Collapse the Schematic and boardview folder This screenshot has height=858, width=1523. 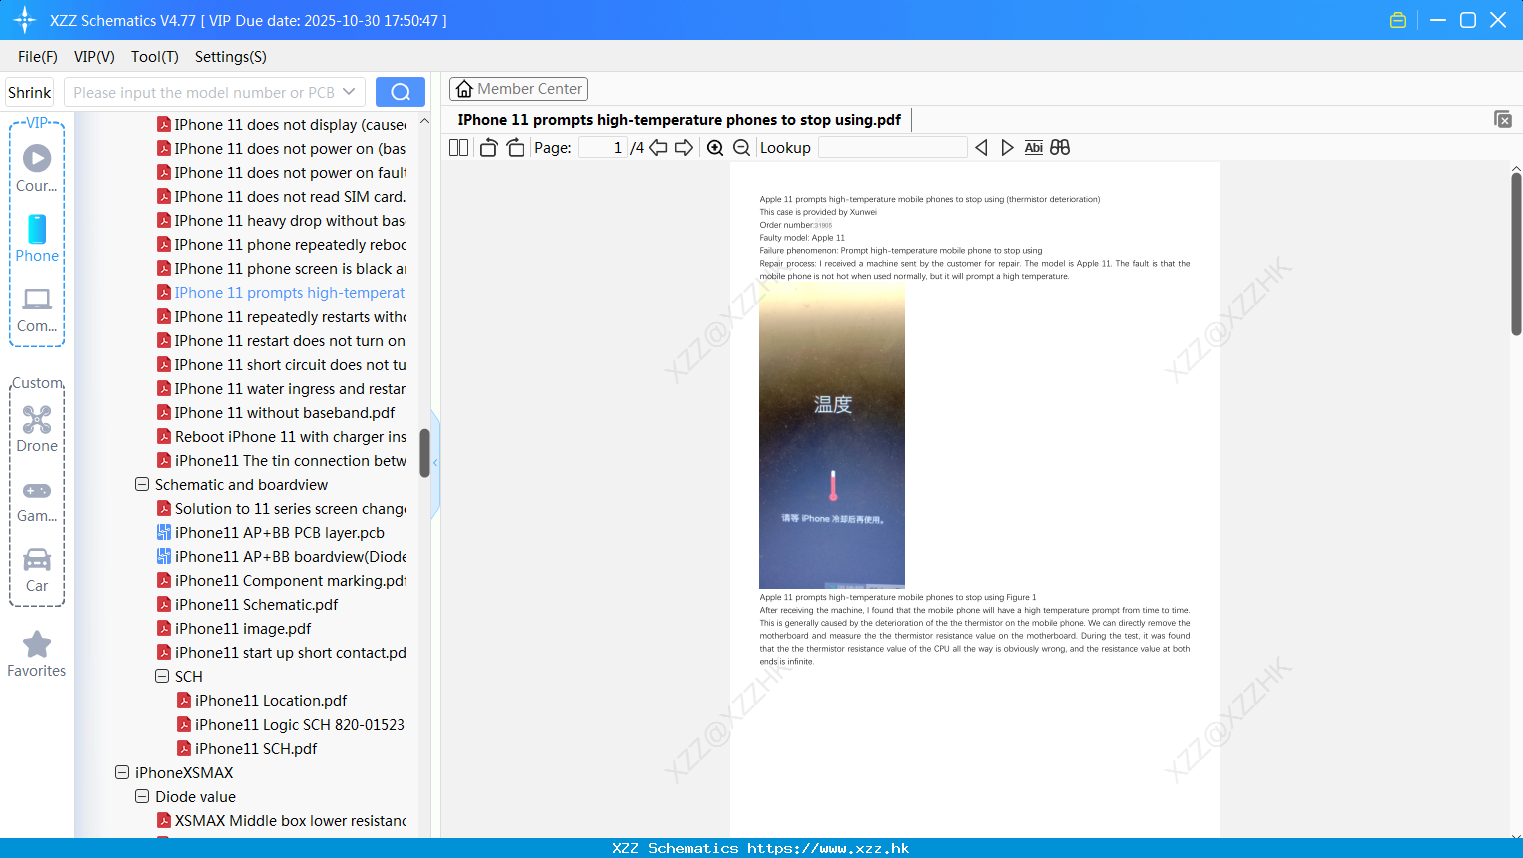point(142,484)
